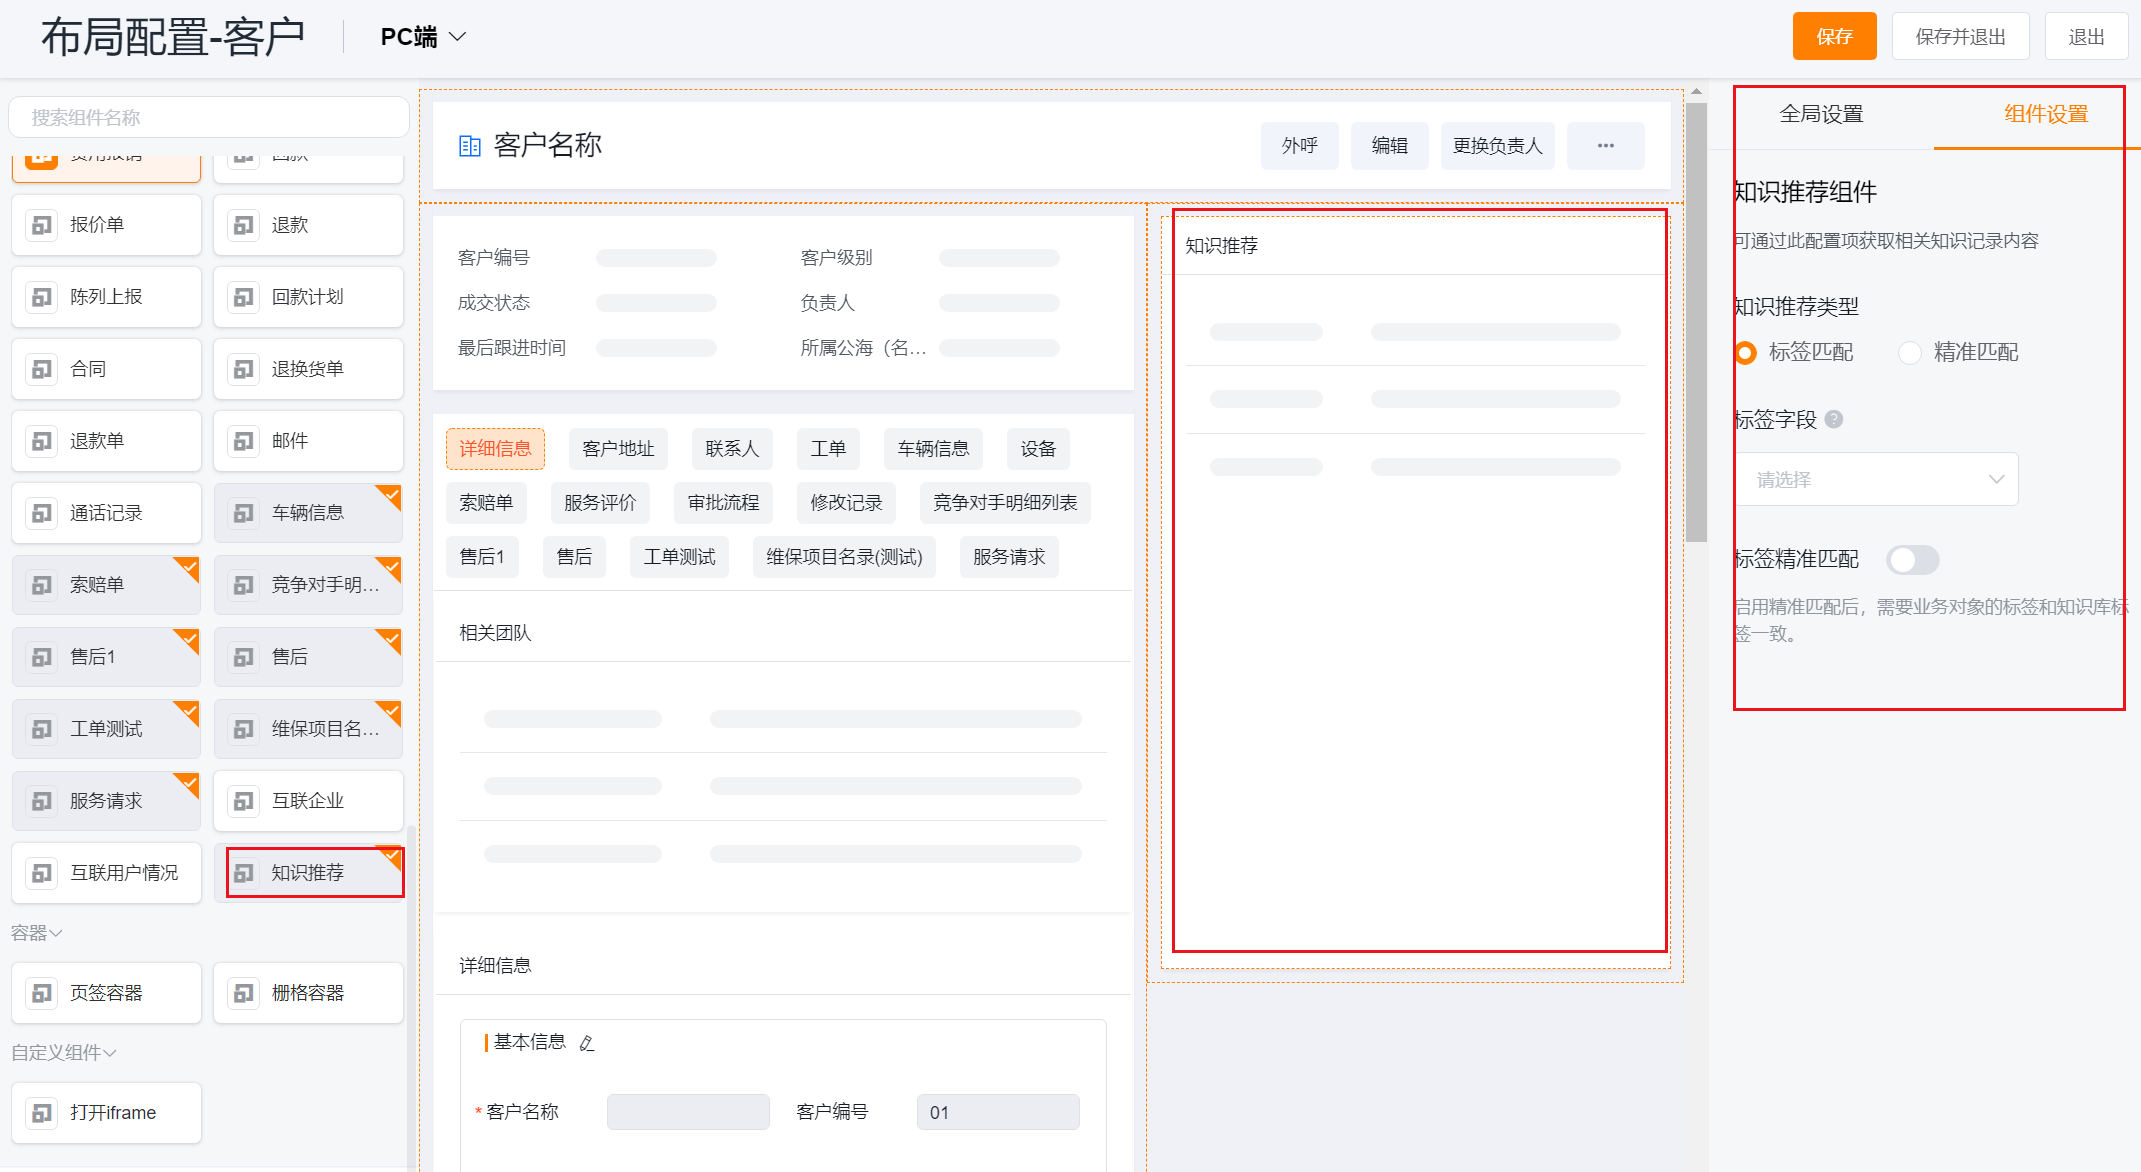
Task: Click the canvas vertical scrollbar thumb
Action: (1696, 320)
